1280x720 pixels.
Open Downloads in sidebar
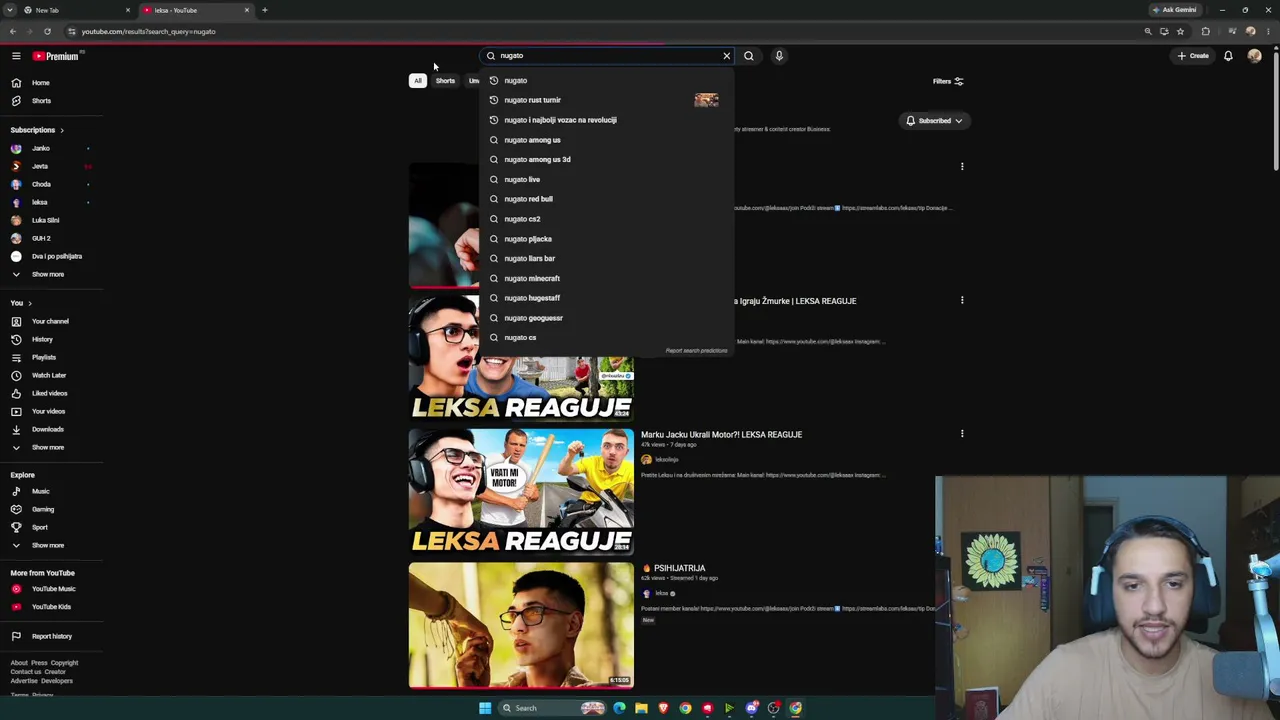pyautogui.click(x=50, y=429)
